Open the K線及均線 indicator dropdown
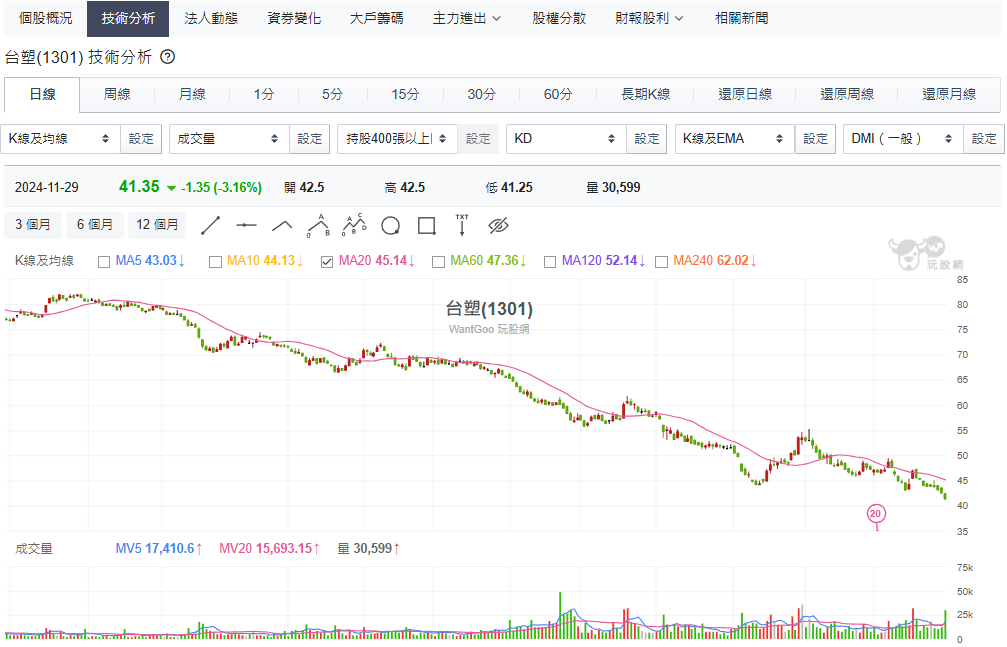The height and width of the screenshot is (647, 1007). click(60, 139)
